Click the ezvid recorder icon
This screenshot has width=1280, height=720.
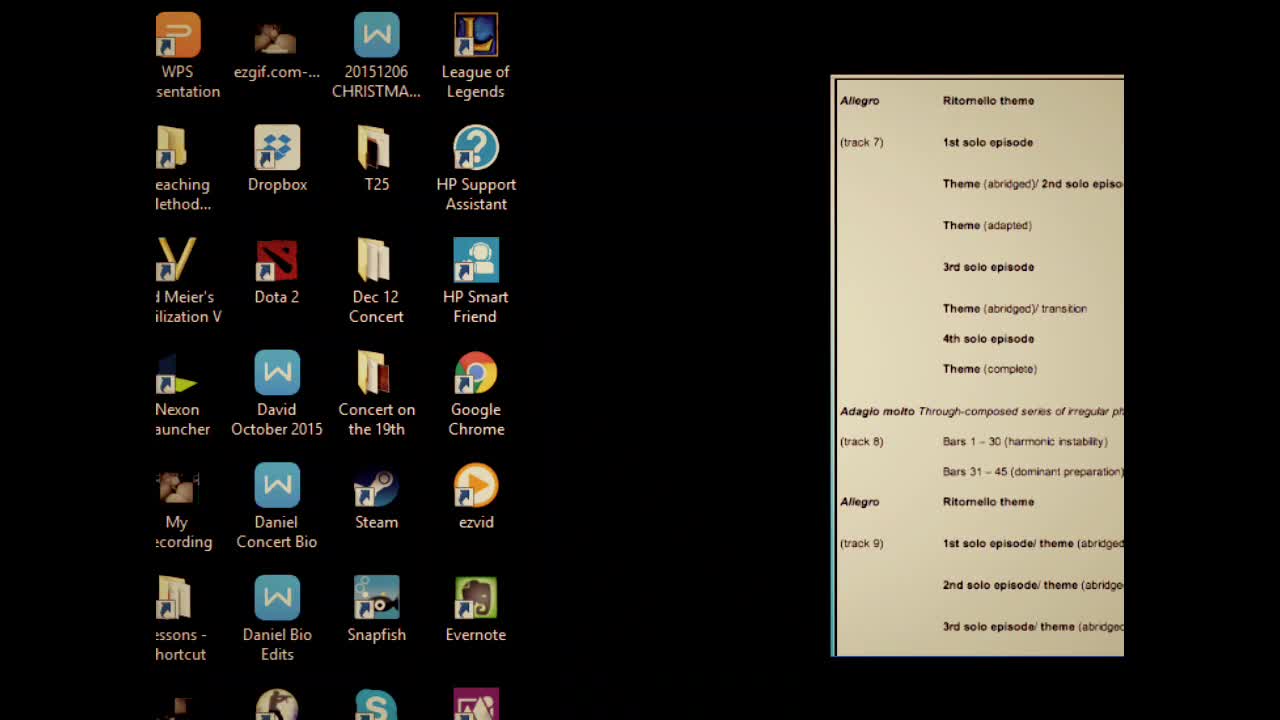pyautogui.click(x=476, y=487)
